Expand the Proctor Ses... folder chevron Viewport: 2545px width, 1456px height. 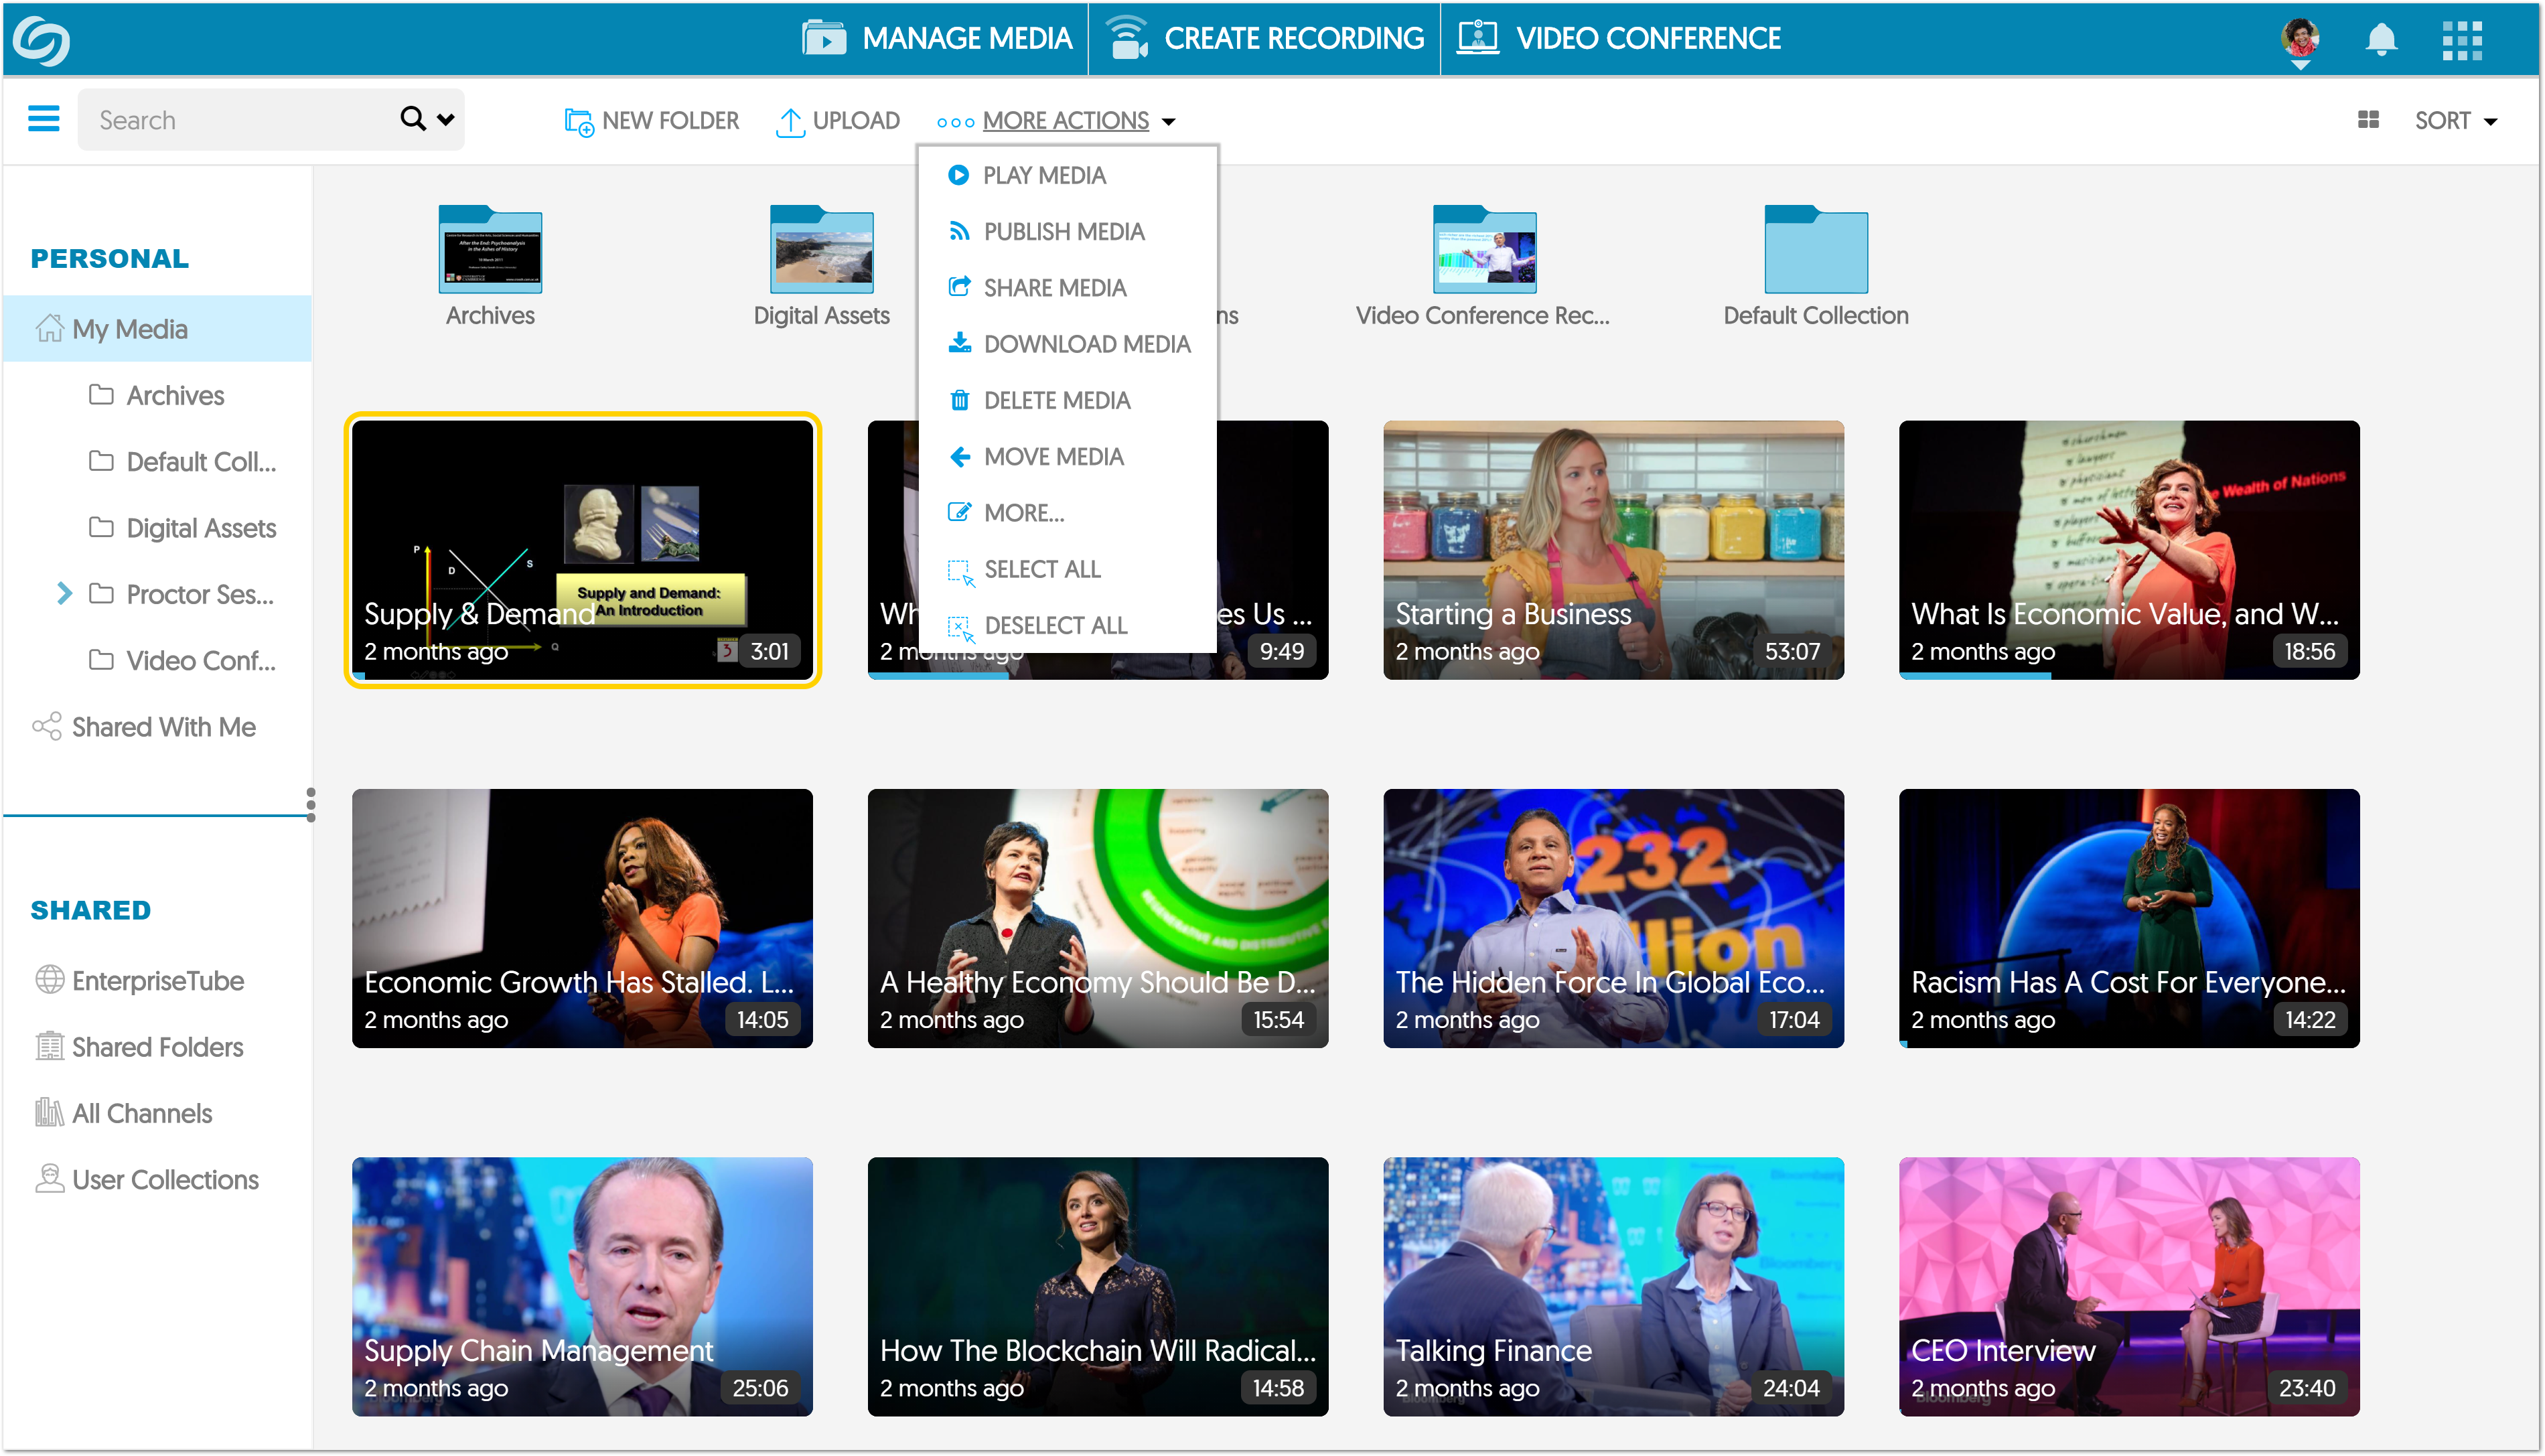pyautogui.click(x=65, y=594)
